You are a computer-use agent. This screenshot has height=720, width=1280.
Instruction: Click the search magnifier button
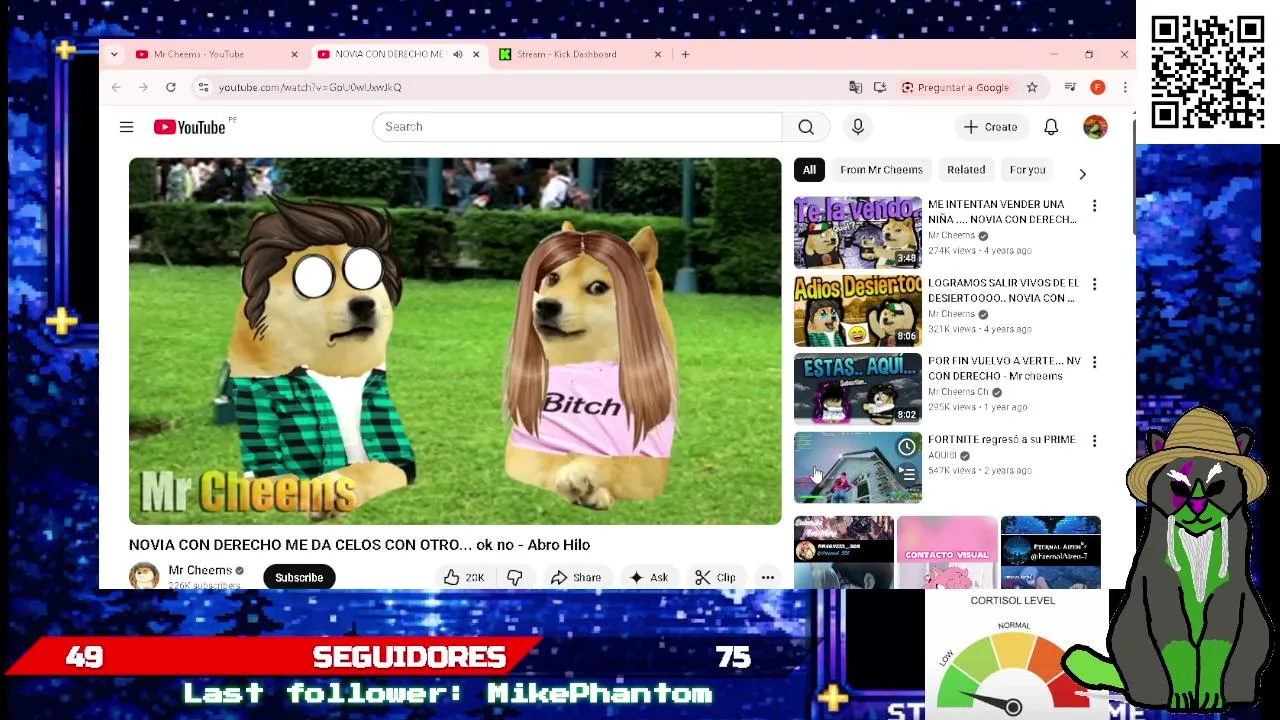click(x=806, y=127)
